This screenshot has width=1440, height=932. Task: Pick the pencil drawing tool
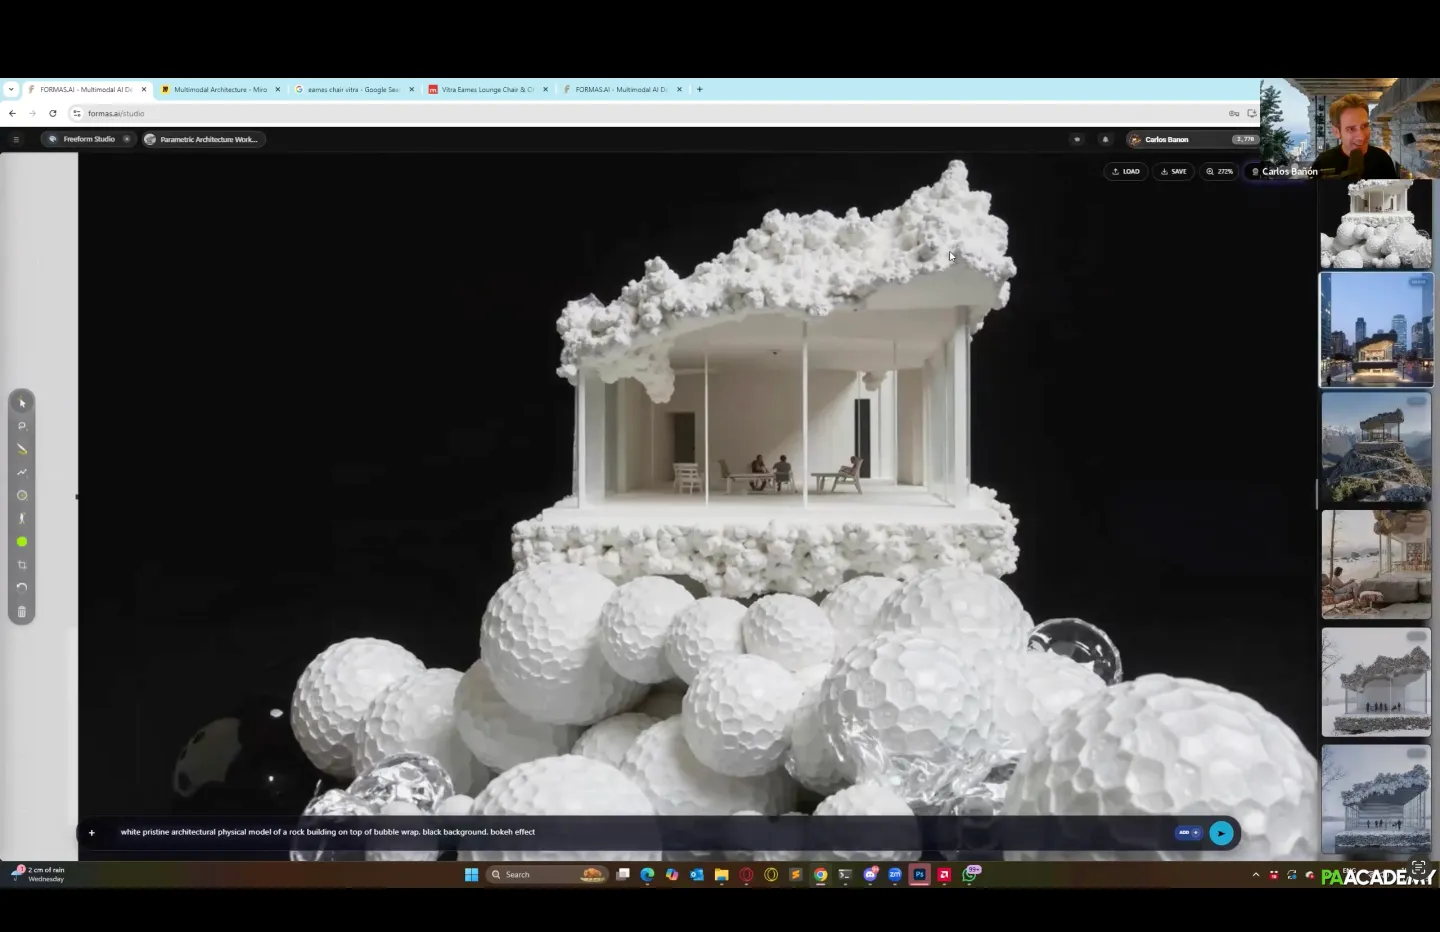tap(22, 449)
